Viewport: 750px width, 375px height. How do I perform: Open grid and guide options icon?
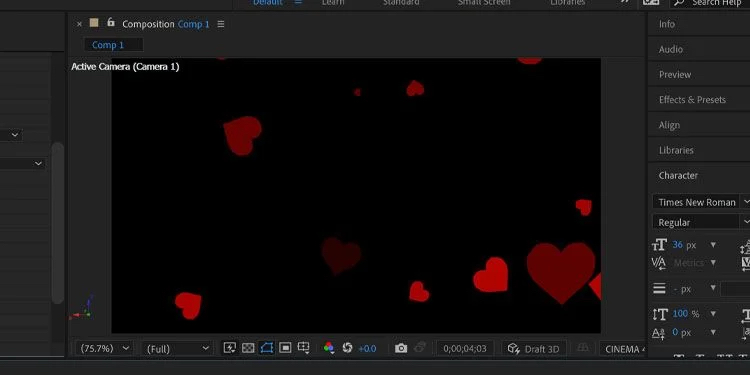(303, 348)
